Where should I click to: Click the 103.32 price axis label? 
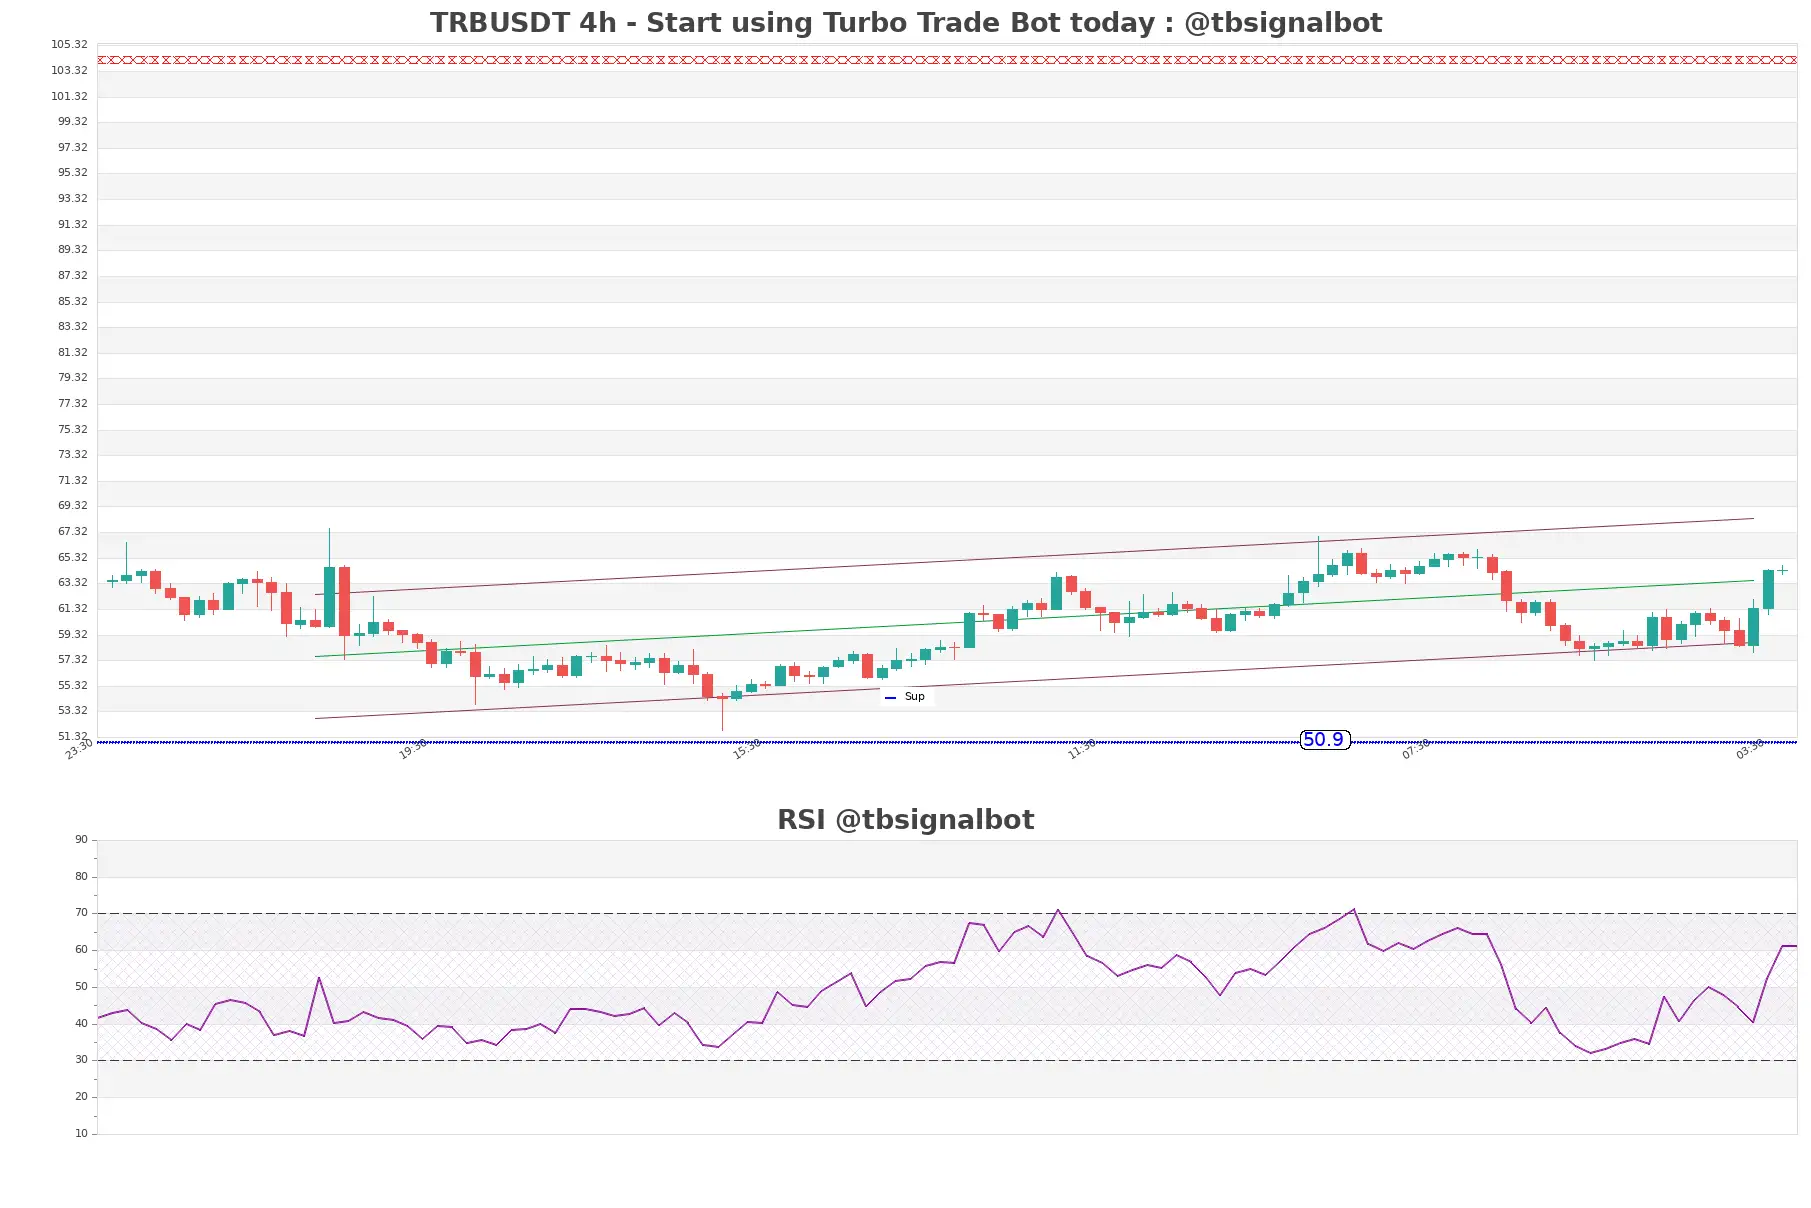pyautogui.click(x=70, y=71)
